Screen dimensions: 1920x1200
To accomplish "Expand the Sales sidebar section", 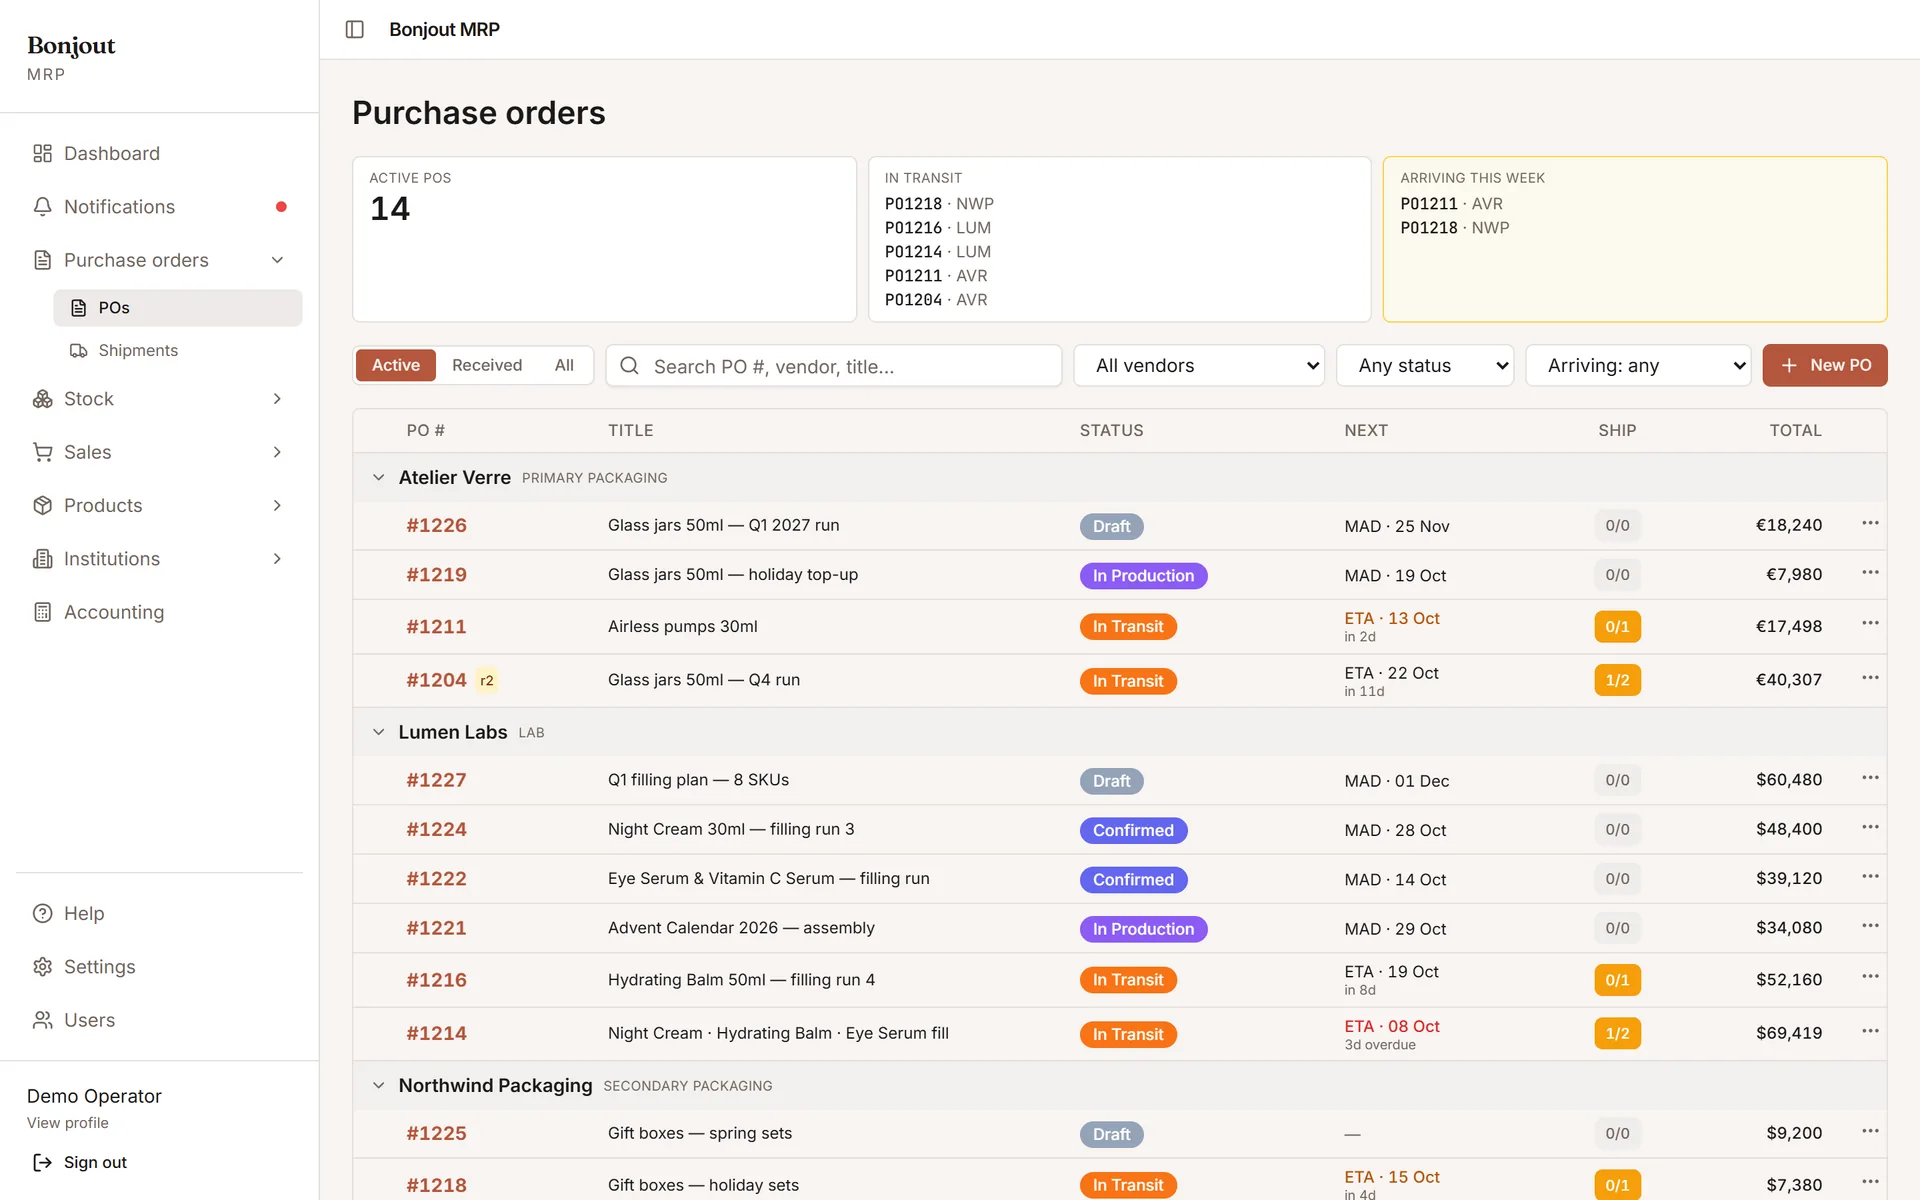I will (x=277, y=452).
